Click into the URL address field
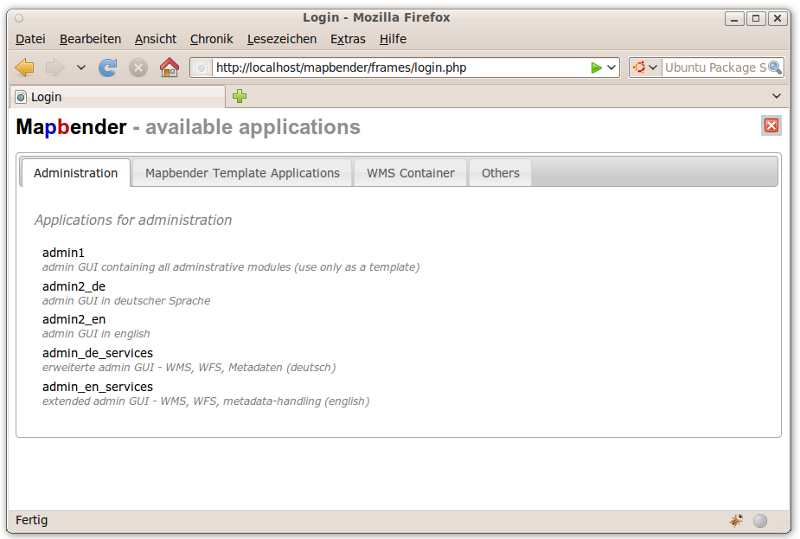 400,68
